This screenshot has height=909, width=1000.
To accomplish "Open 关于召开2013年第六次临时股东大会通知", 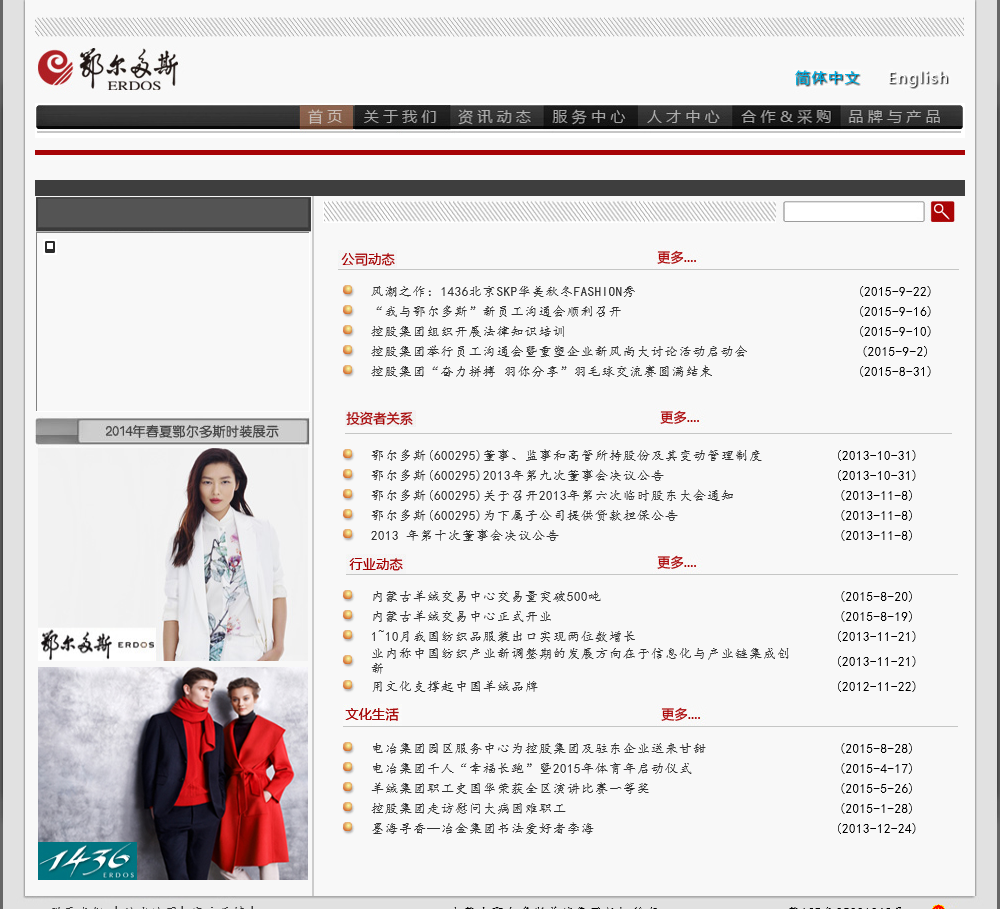I will pyautogui.click(x=552, y=495).
